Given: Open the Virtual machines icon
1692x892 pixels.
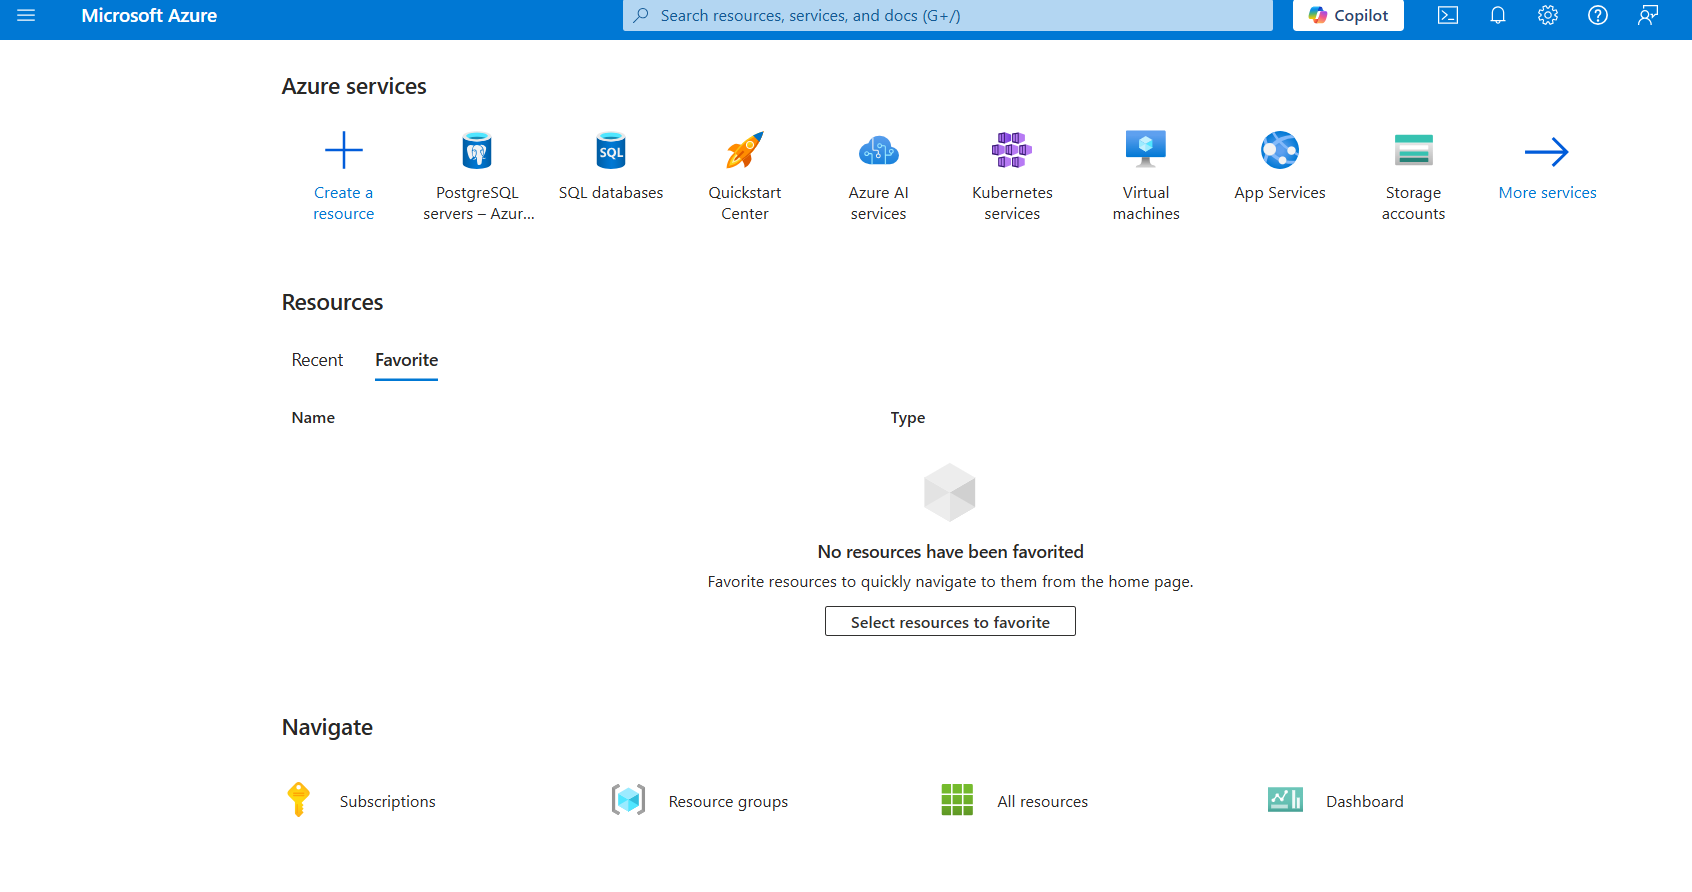Looking at the screenshot, I should coord(1146,149).
